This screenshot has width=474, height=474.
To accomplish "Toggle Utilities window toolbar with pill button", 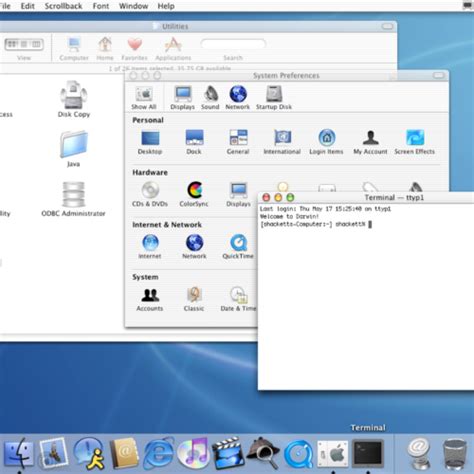I will coord(387,26).
